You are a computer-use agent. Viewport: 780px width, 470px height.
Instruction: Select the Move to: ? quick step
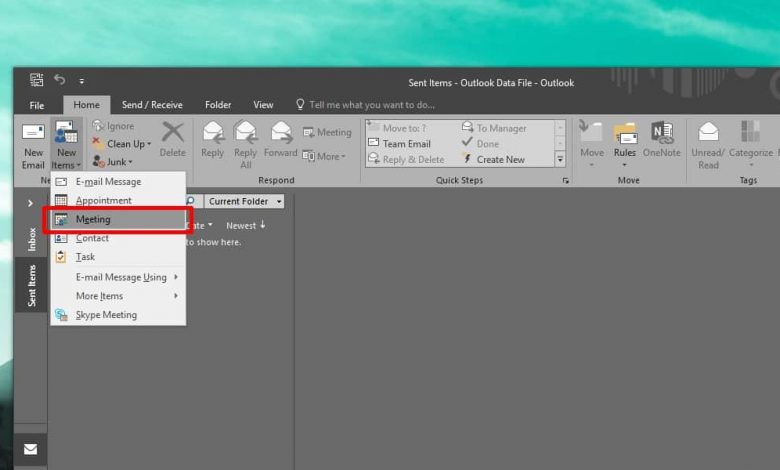[x=398, y=128]
